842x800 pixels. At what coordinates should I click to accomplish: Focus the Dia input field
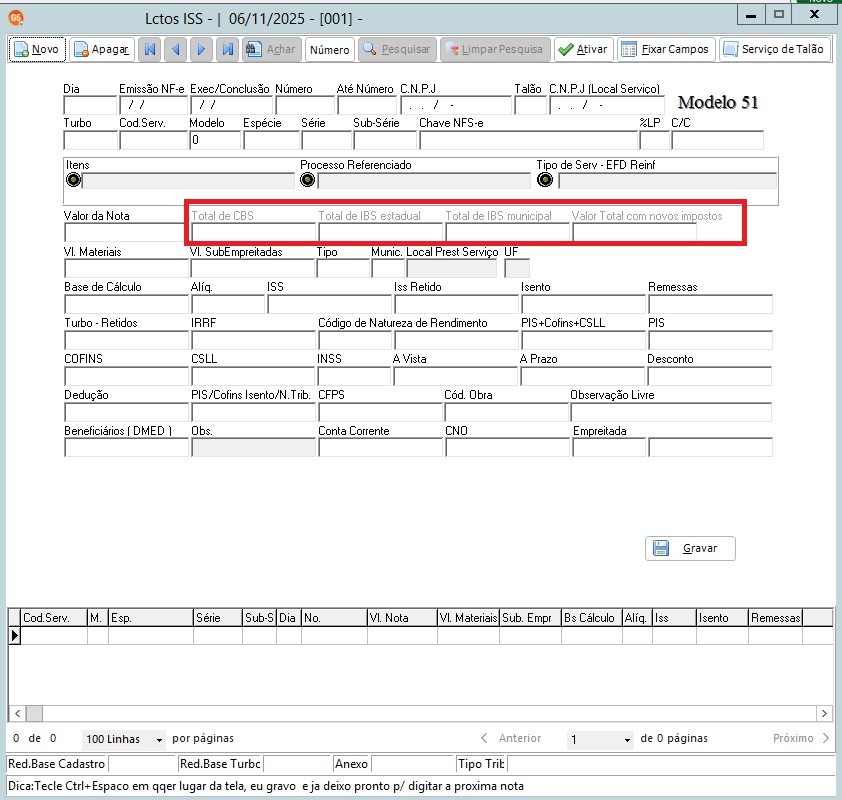90,105
